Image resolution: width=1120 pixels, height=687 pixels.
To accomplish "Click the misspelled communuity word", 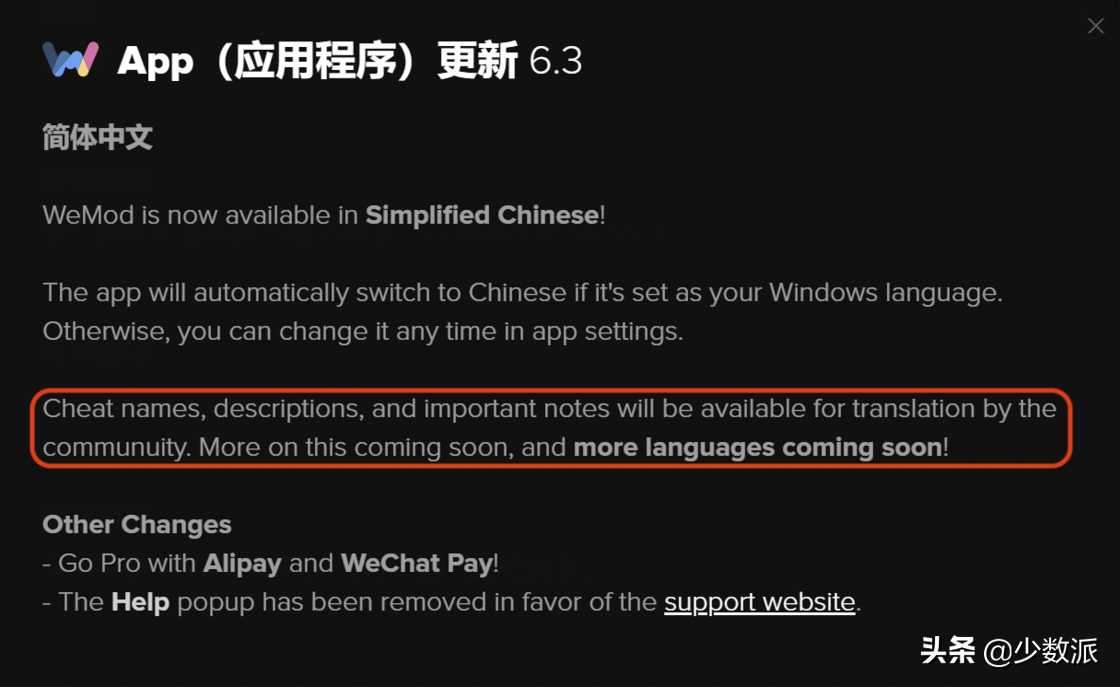I will click(116, 448).
